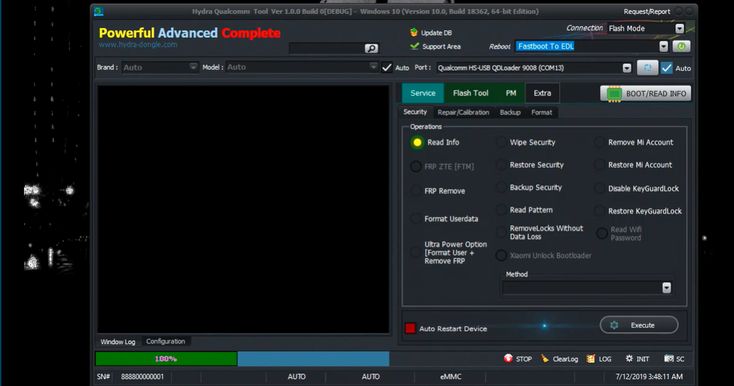Open www.hydra-dongle.com link
Screen dimensions: 734x386
click(x=138, y=44)
